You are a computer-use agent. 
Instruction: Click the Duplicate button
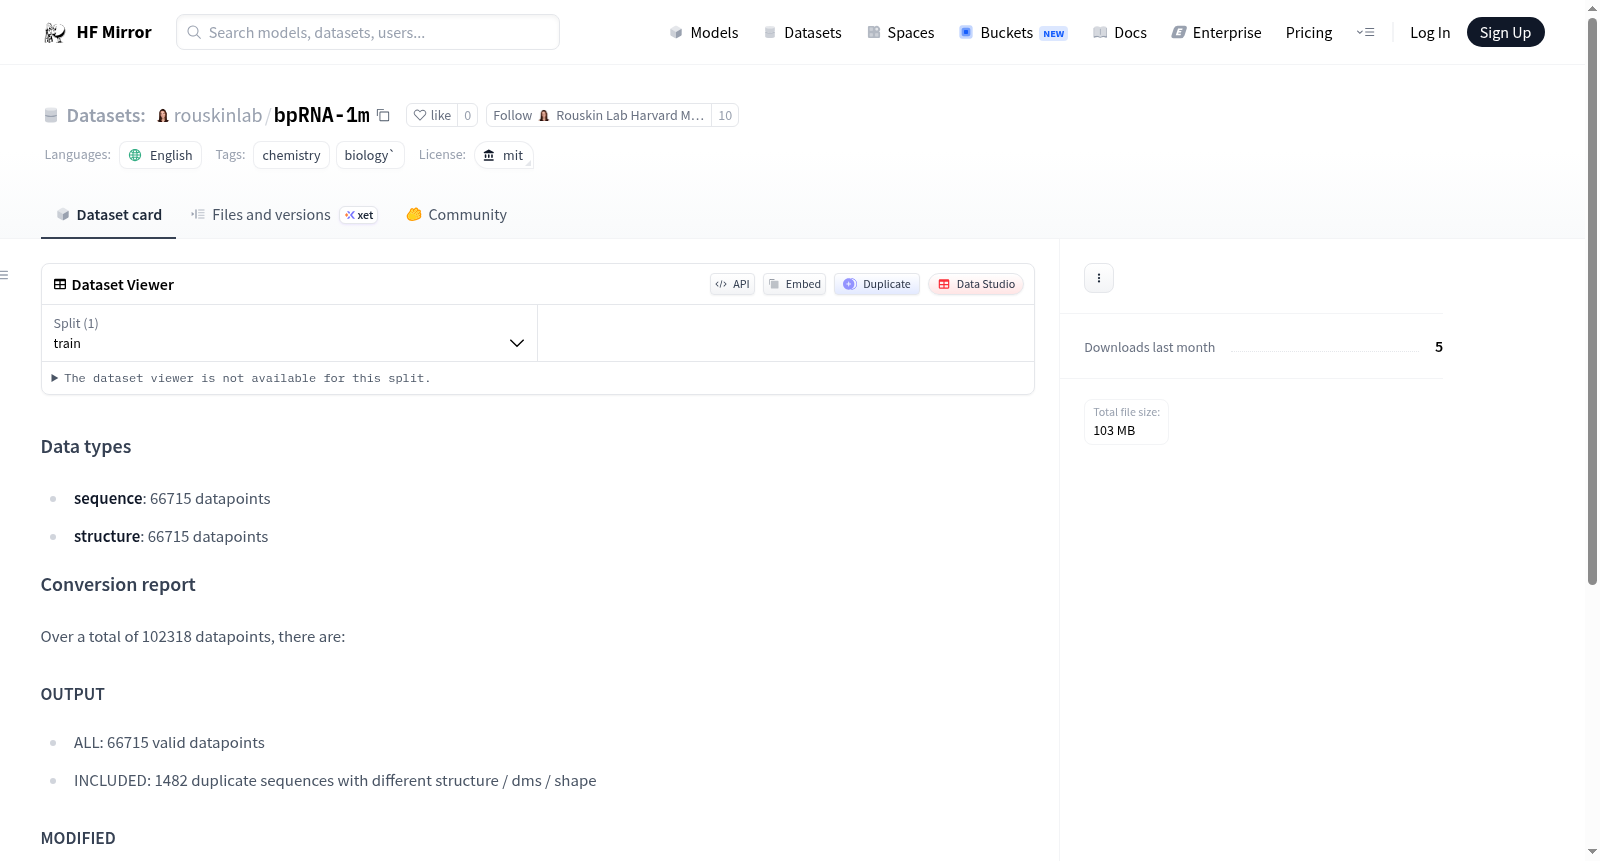tap(877, 284)
